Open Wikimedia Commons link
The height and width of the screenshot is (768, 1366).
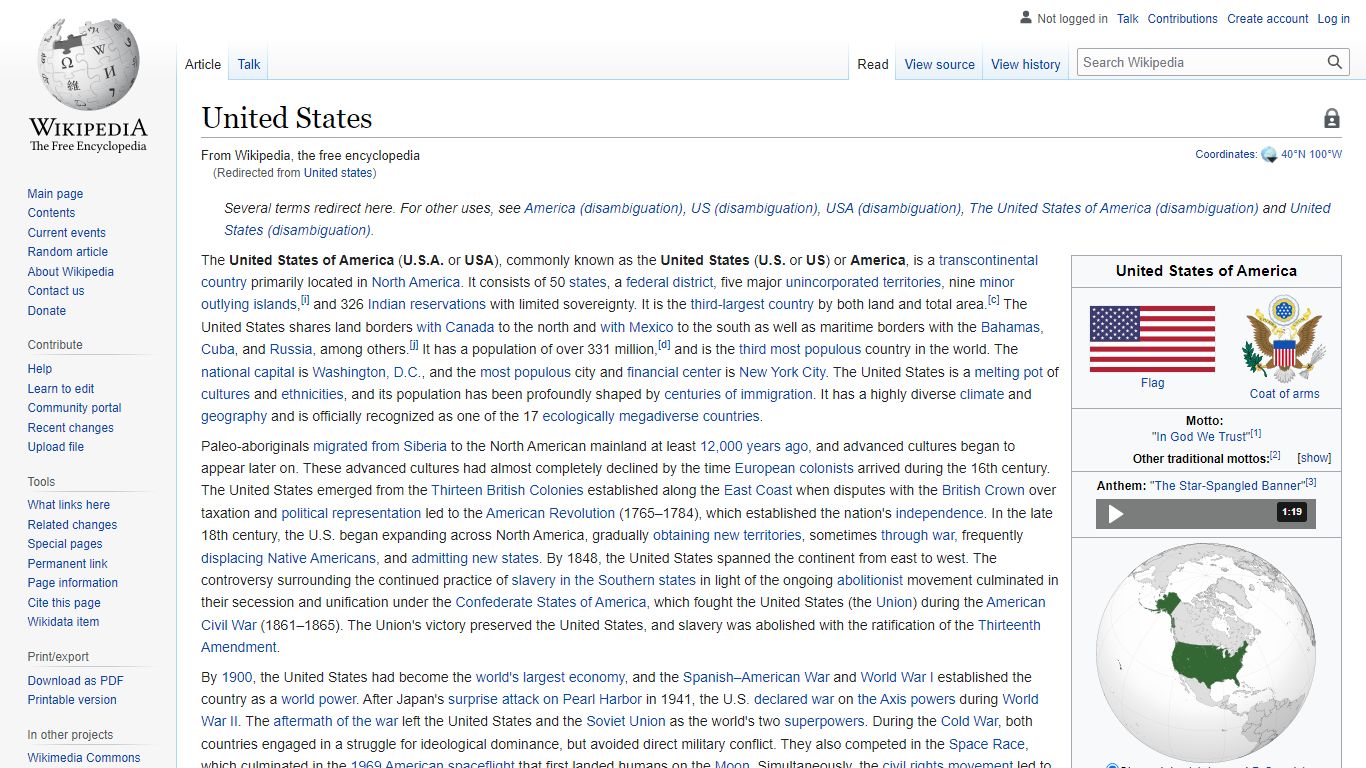[x=84, y=758]
